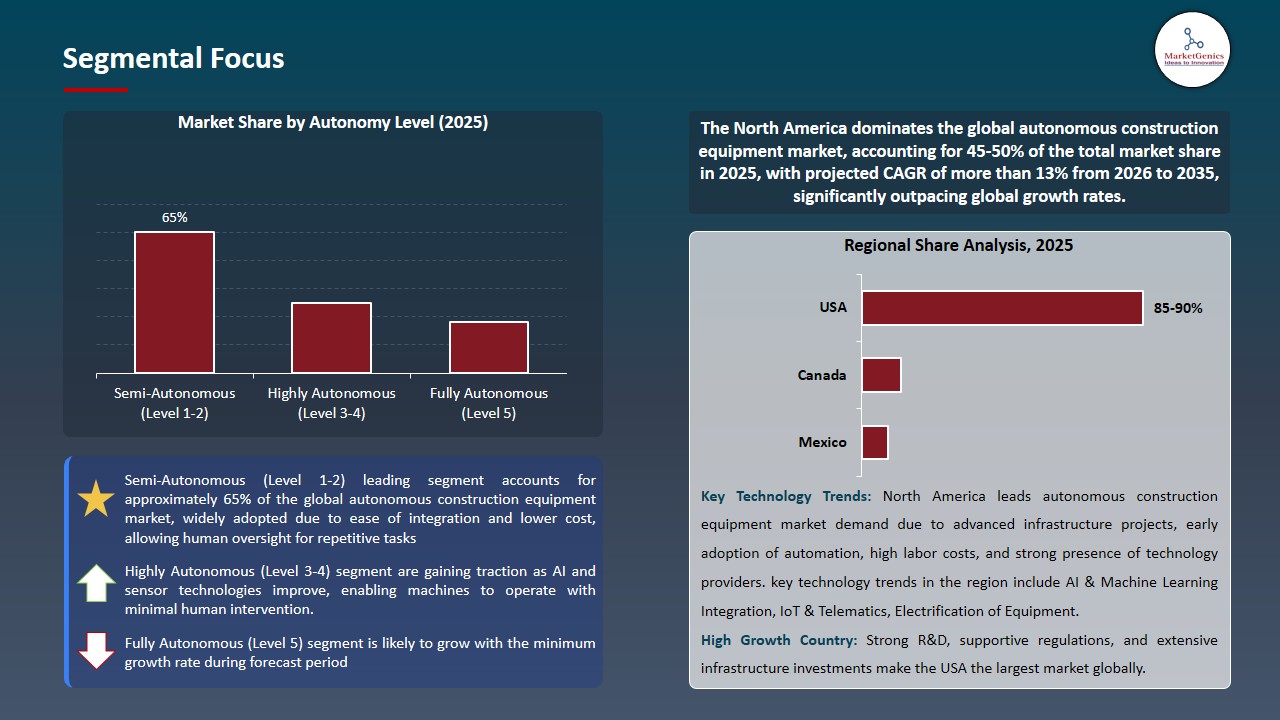Click the green up arrow icon
Screen dimensions: 1280x720
pyautogui.click(x=96, y=581)
